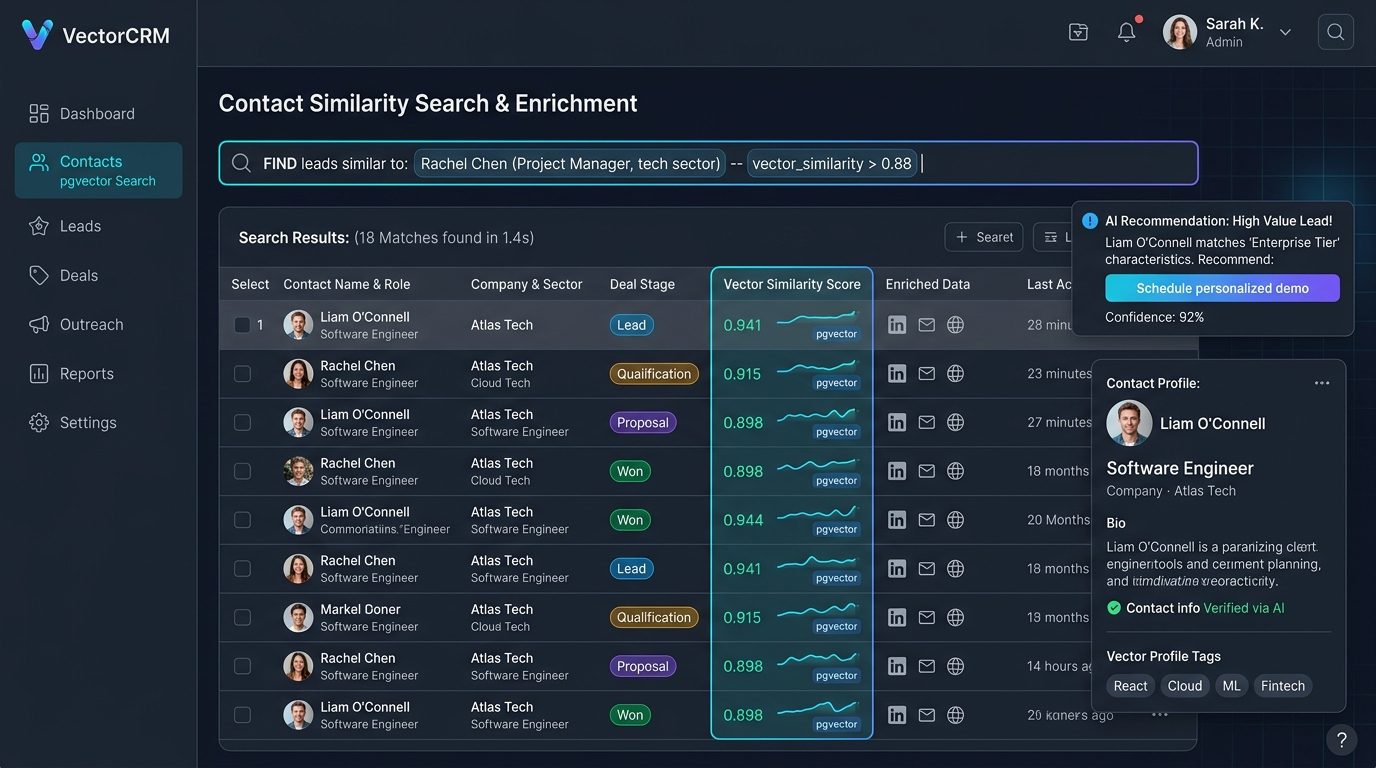This screenshot has width=1376, height=768.
Task: Open the three-dot menu in the last table row
Action: pyautogui.click(x=1159, y=714)
